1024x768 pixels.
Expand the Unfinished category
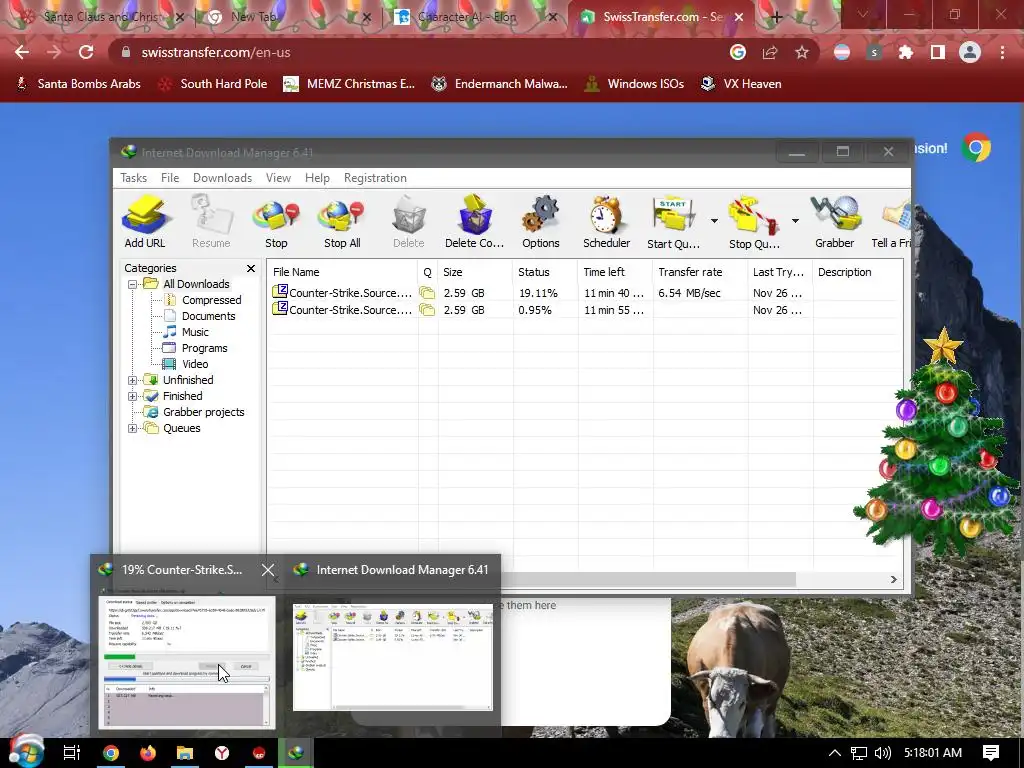pyautogui.click(x=133, y=380)
